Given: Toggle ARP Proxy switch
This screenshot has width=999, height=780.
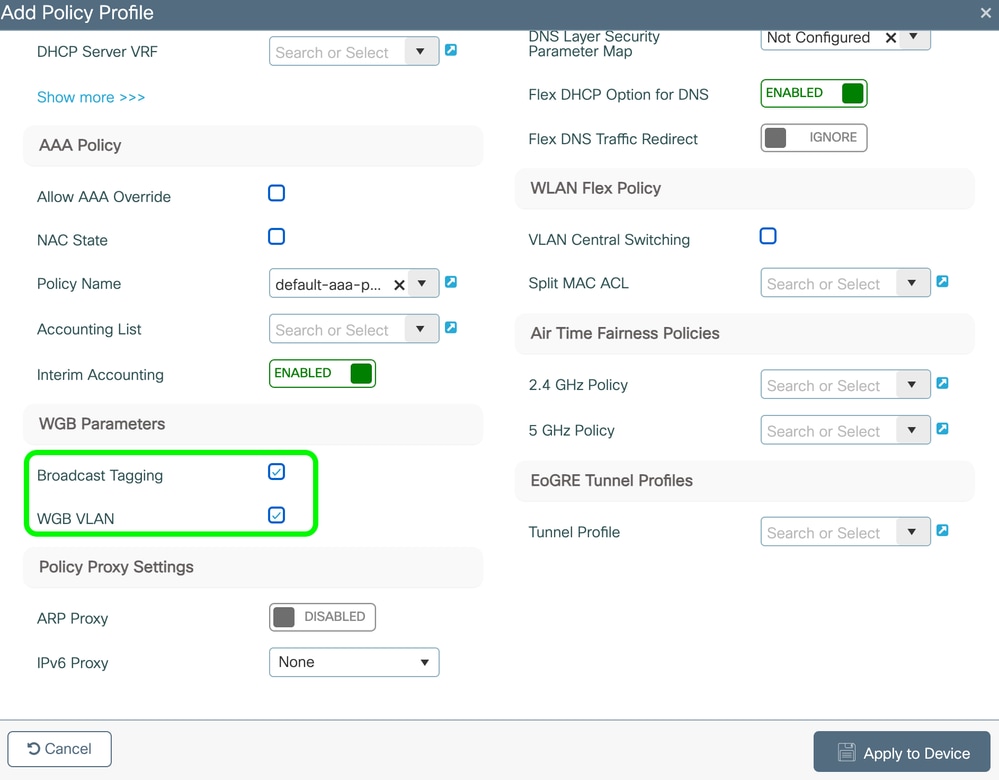Looking at the screenshot, I should (x=322, y=617).
